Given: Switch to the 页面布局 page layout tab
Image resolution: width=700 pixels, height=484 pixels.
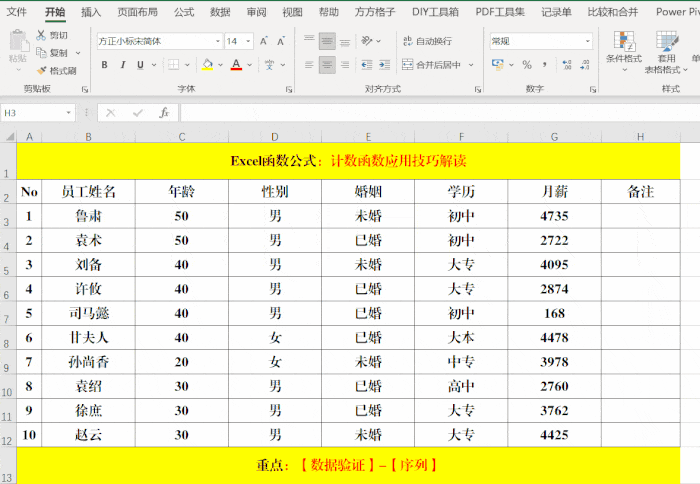Looking at the screenshot, I should tap(138, 12).
